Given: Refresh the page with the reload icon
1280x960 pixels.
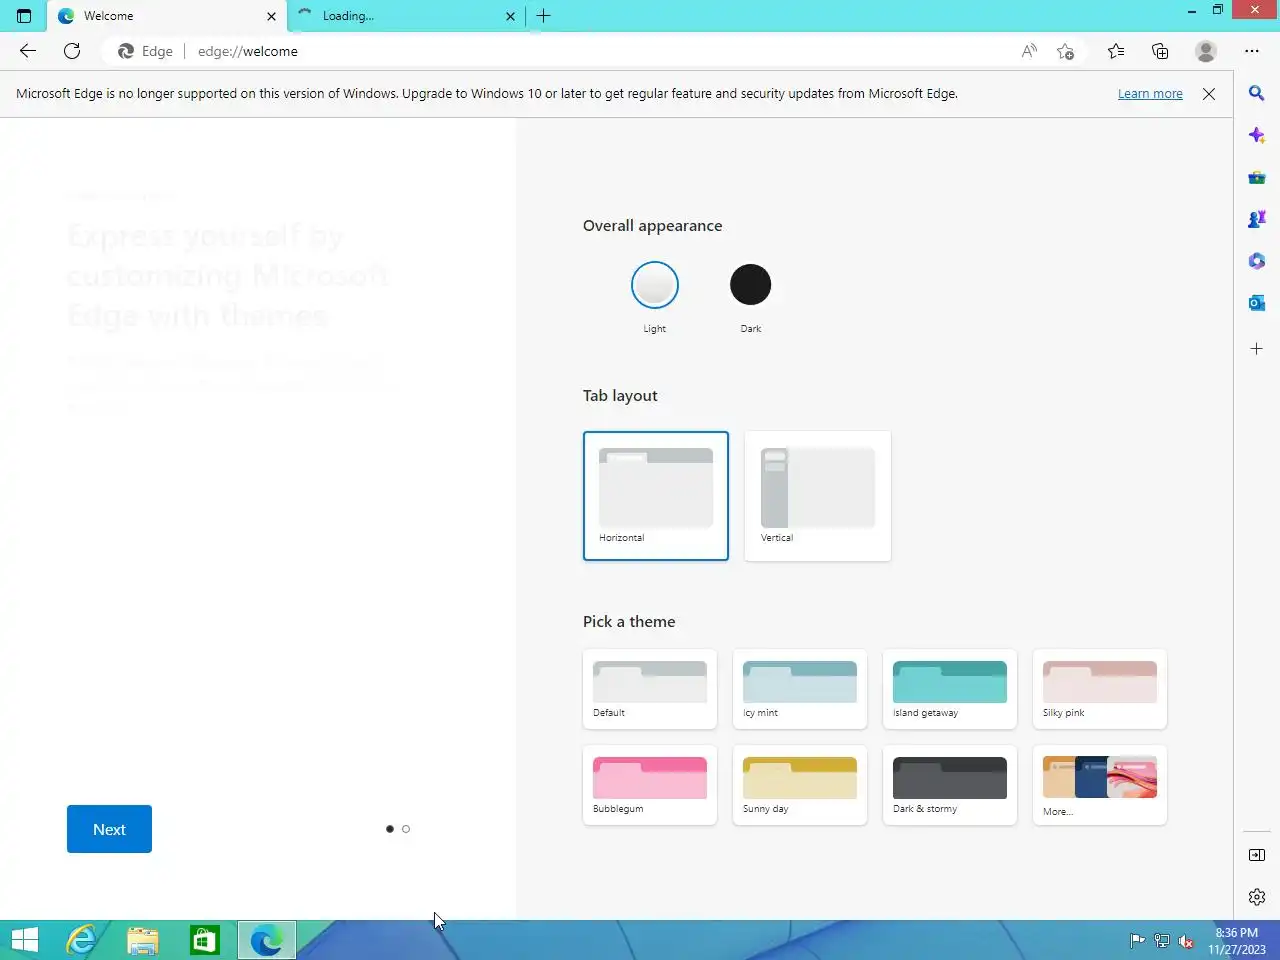Looking at the screenshot, I should (72, 51).
